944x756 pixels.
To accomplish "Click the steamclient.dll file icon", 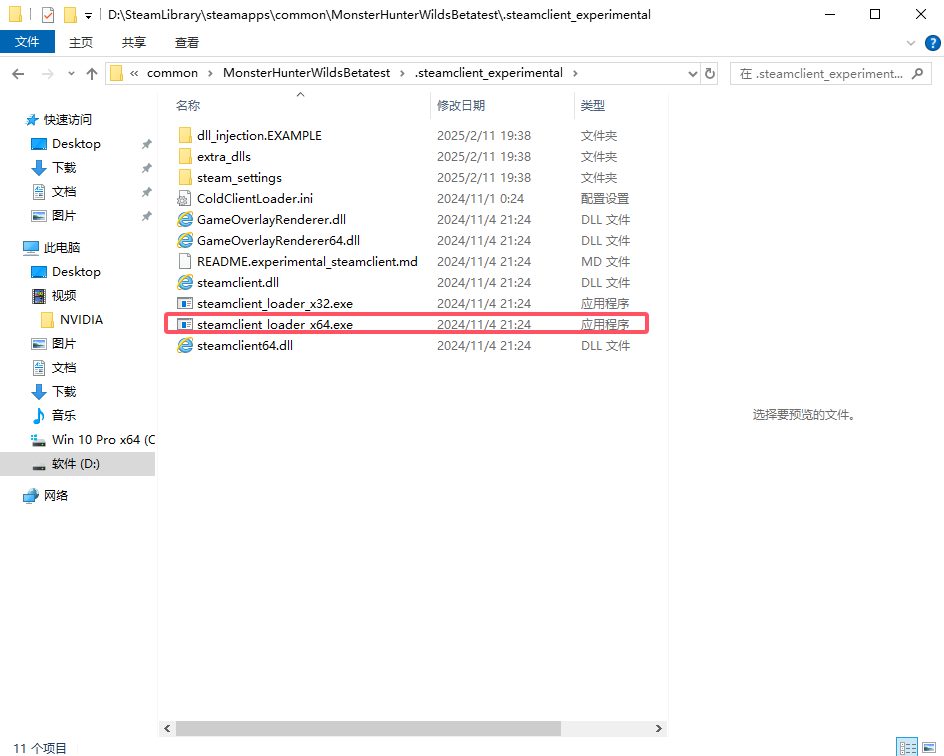I will [x=185, y=283].
